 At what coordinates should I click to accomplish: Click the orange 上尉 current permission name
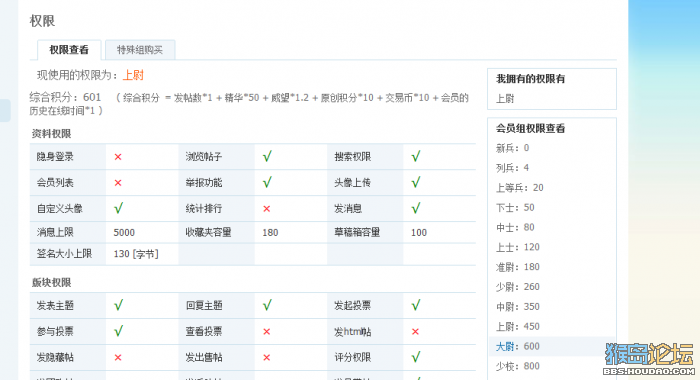pyautogui.click(x=133, y=75)
